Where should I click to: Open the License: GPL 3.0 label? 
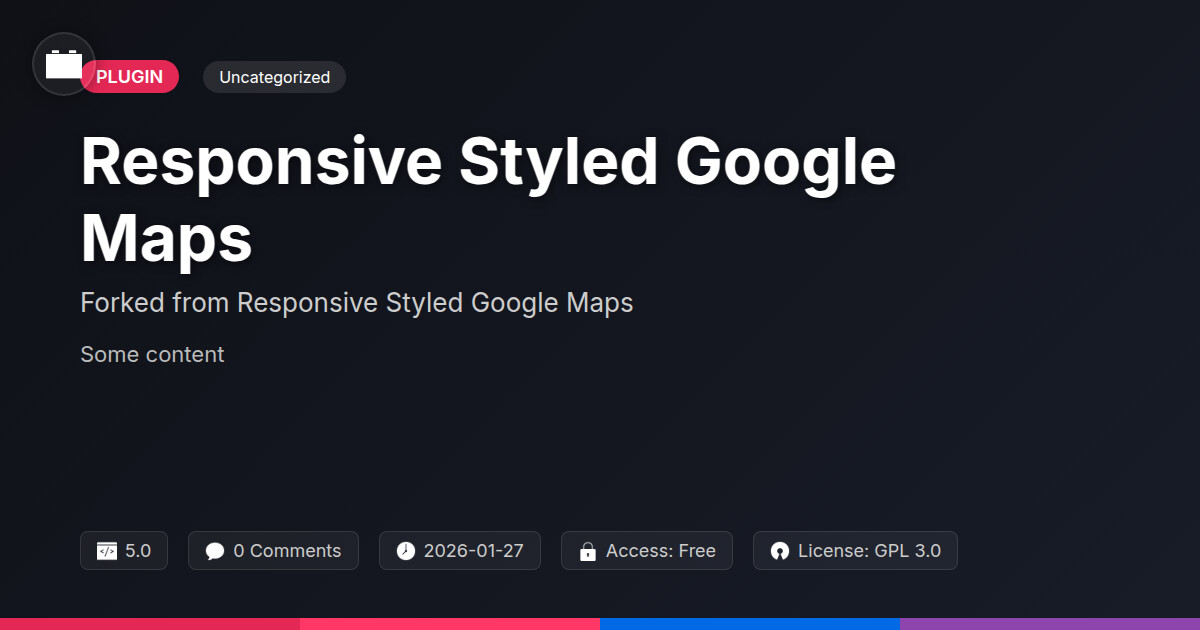[x=869, y=551]
